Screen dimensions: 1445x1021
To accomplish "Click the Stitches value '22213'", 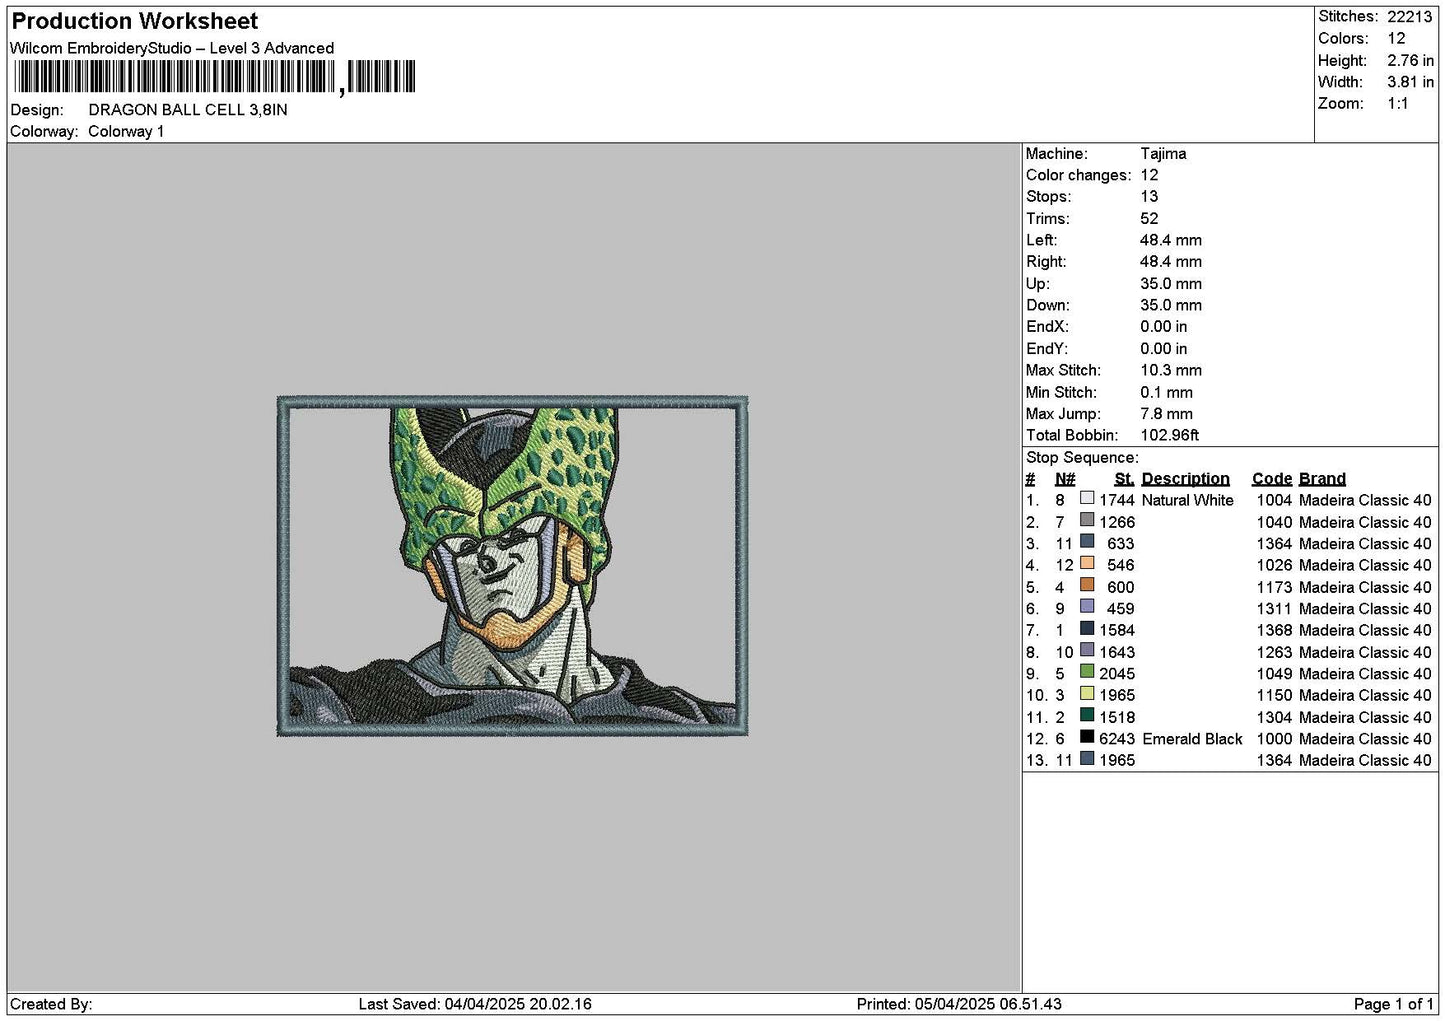I will point(1410,16).
